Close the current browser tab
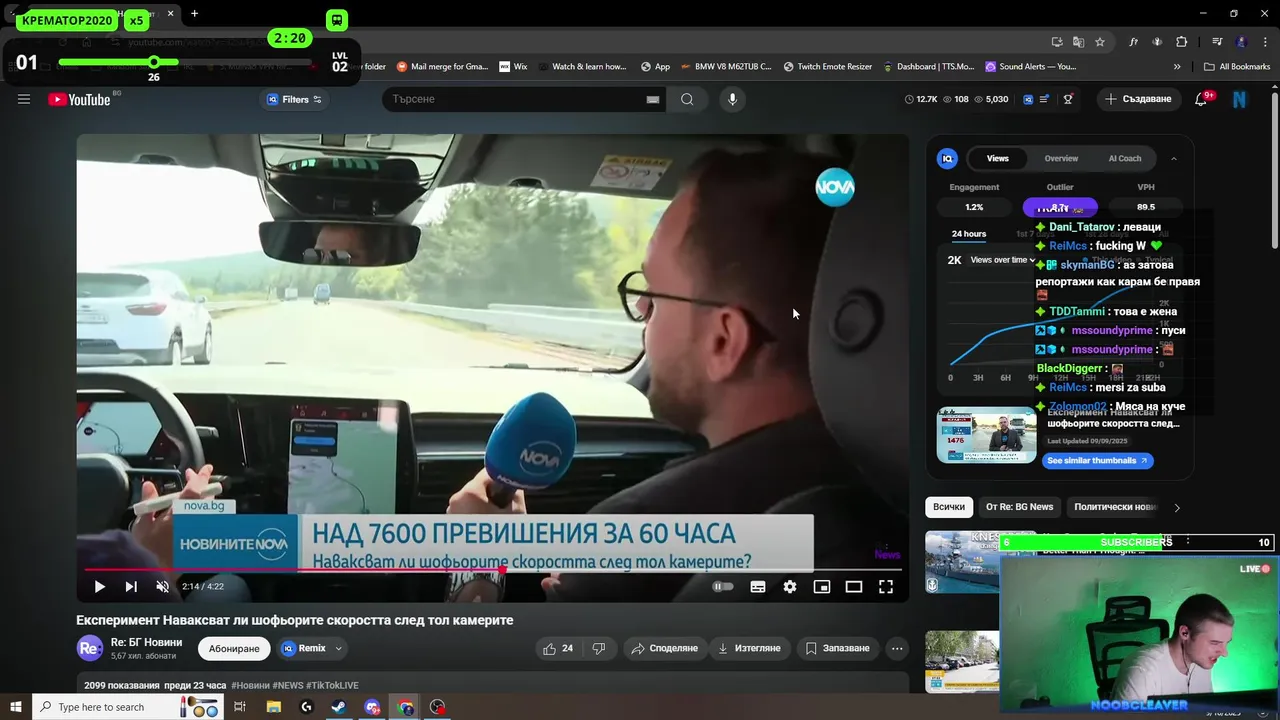 170,14
